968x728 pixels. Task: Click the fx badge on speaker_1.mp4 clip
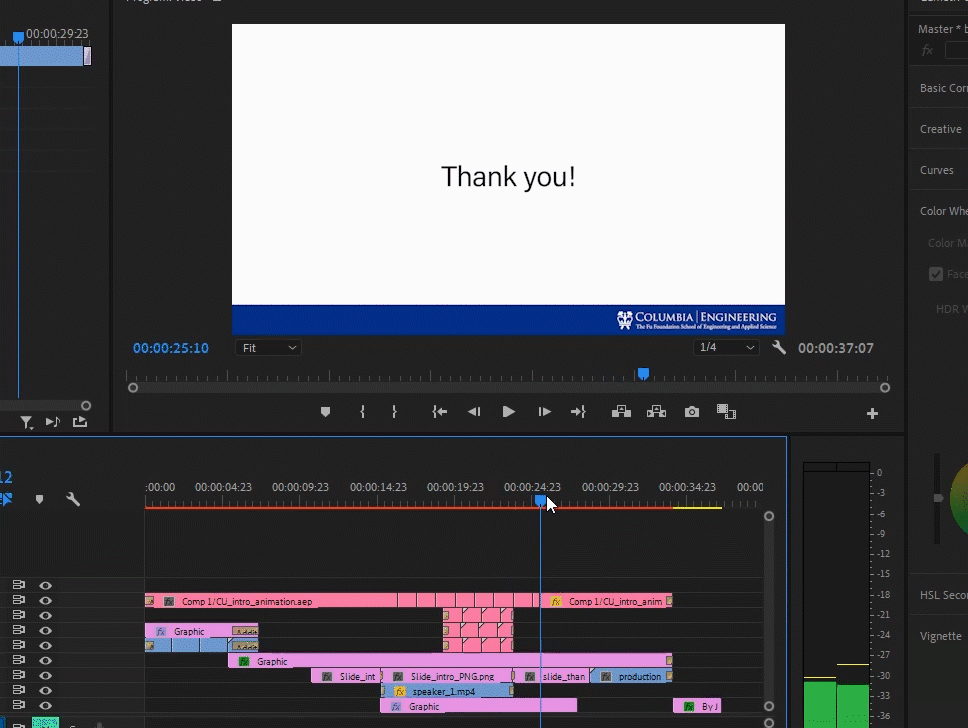coord(399,692)
